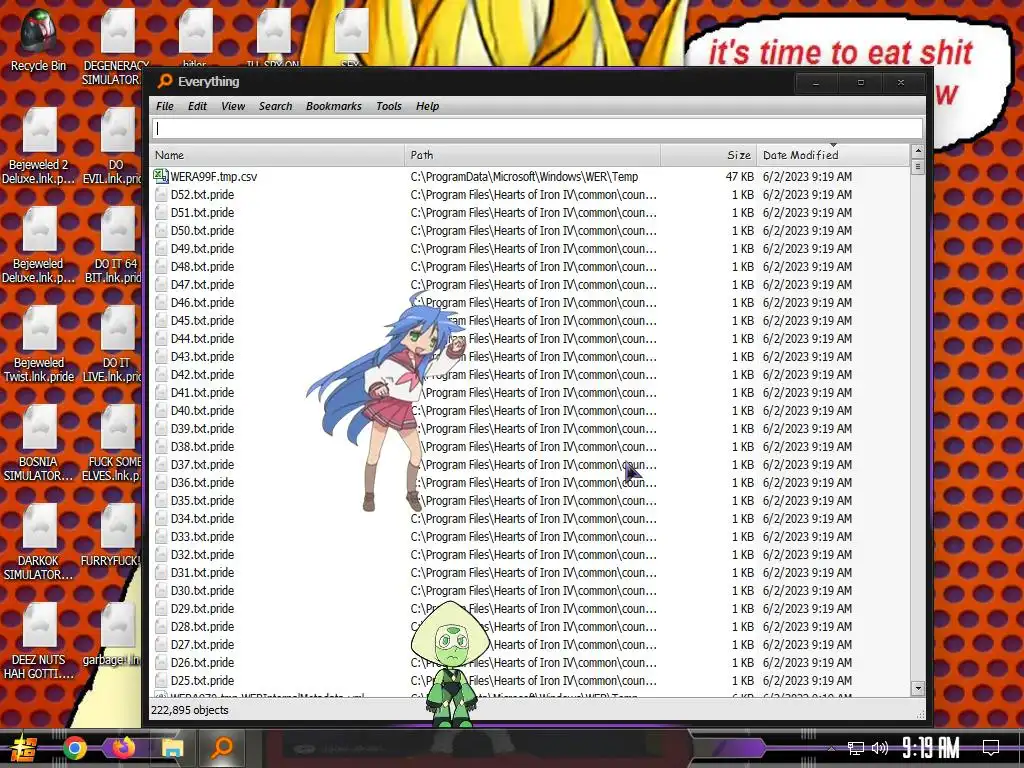Sort by Date Modified column header
1024x768 pixels.
coord(833,155)
